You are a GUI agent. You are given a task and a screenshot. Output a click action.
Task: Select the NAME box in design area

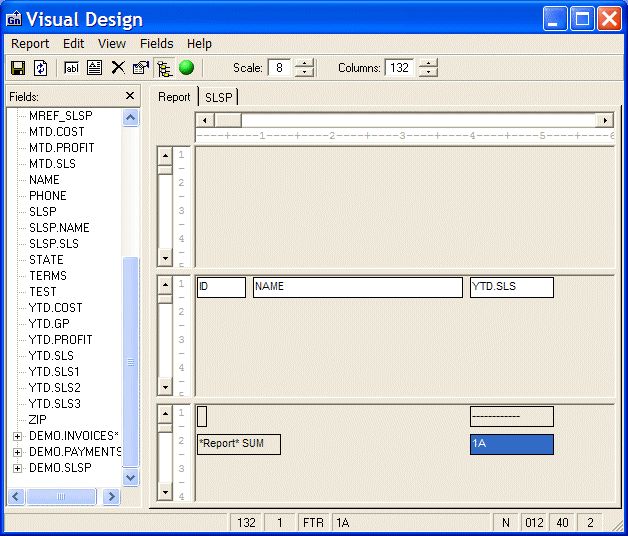[x=357, y=287]
